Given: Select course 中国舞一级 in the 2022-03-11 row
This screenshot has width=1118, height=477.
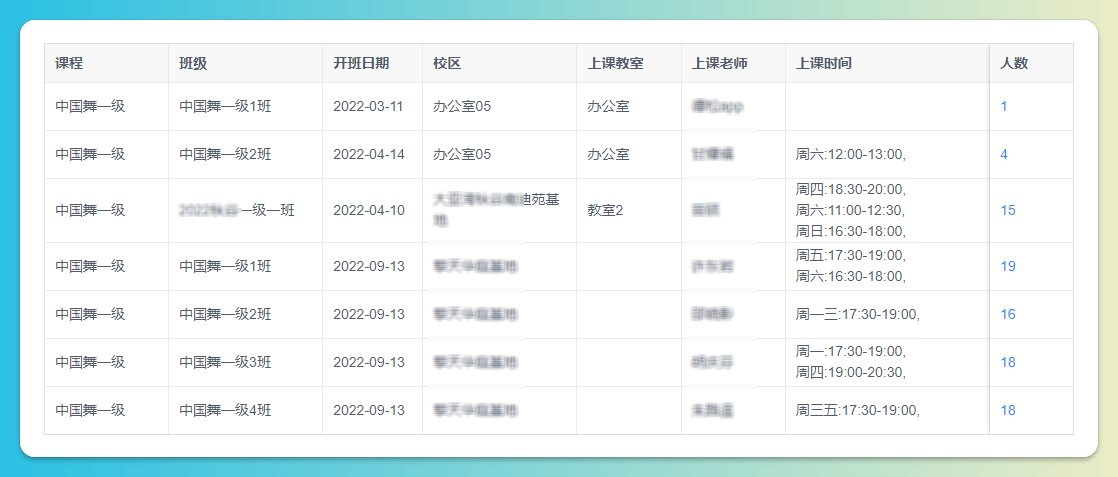Looking at the screenshot, I should 91,107.
